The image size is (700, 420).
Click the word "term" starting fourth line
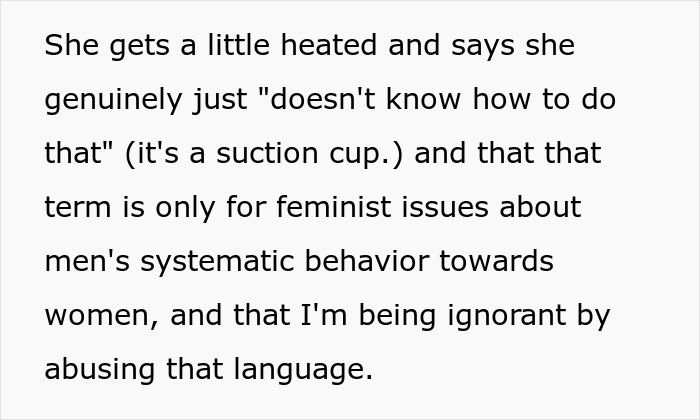coord(78,208)
